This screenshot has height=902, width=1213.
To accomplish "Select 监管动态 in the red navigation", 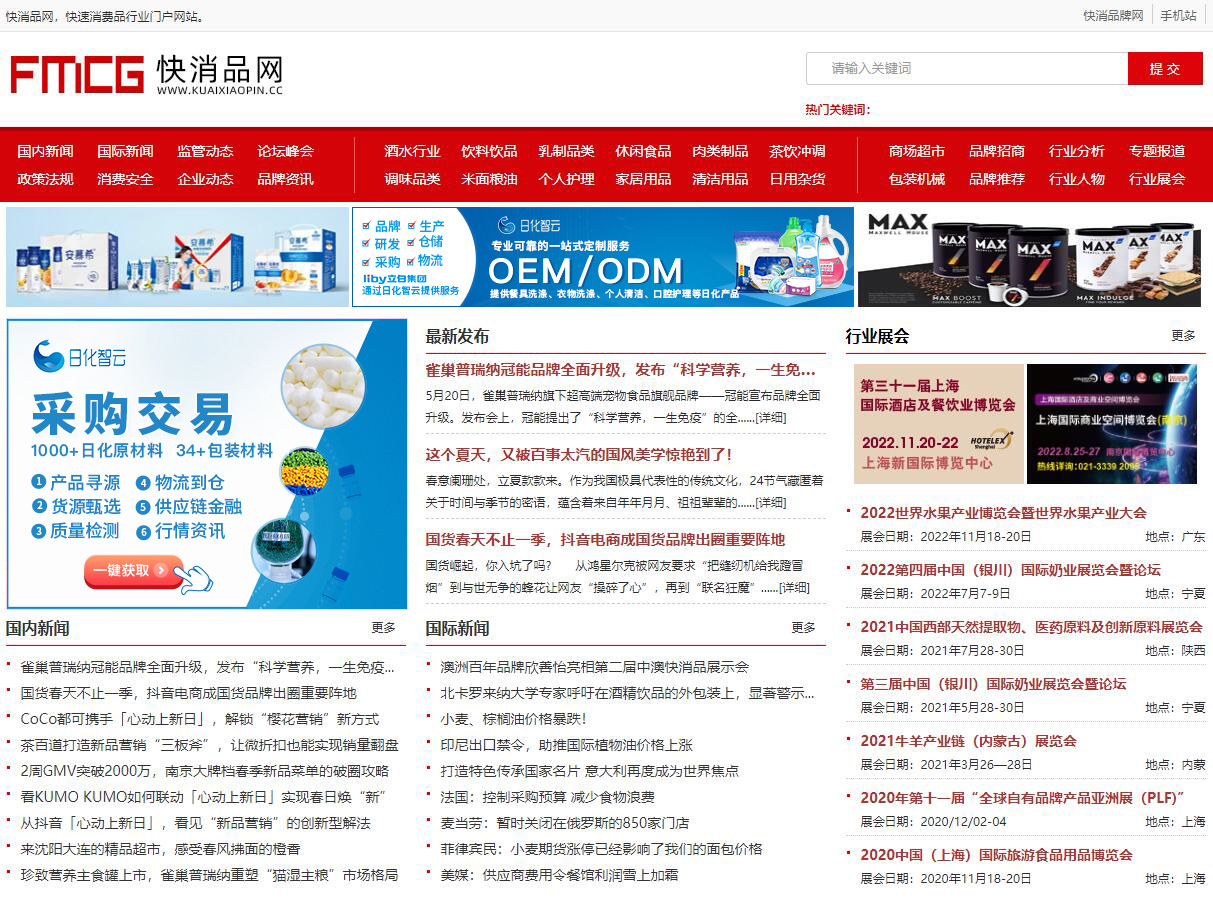I will click(205, 151).
